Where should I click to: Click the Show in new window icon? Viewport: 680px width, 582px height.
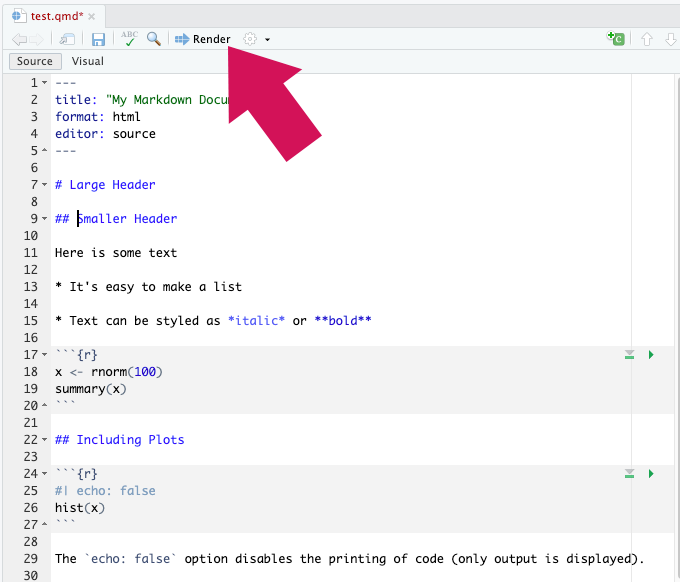[x=67, y=39]
